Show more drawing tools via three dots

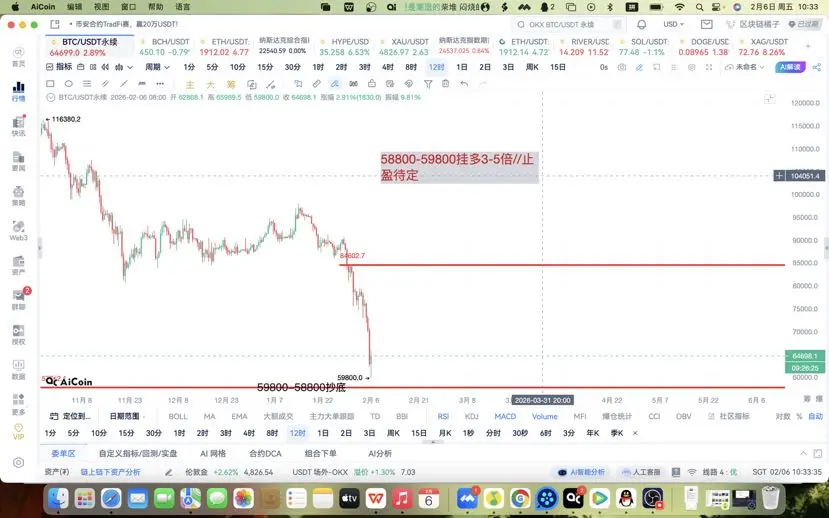pos(160,84)
